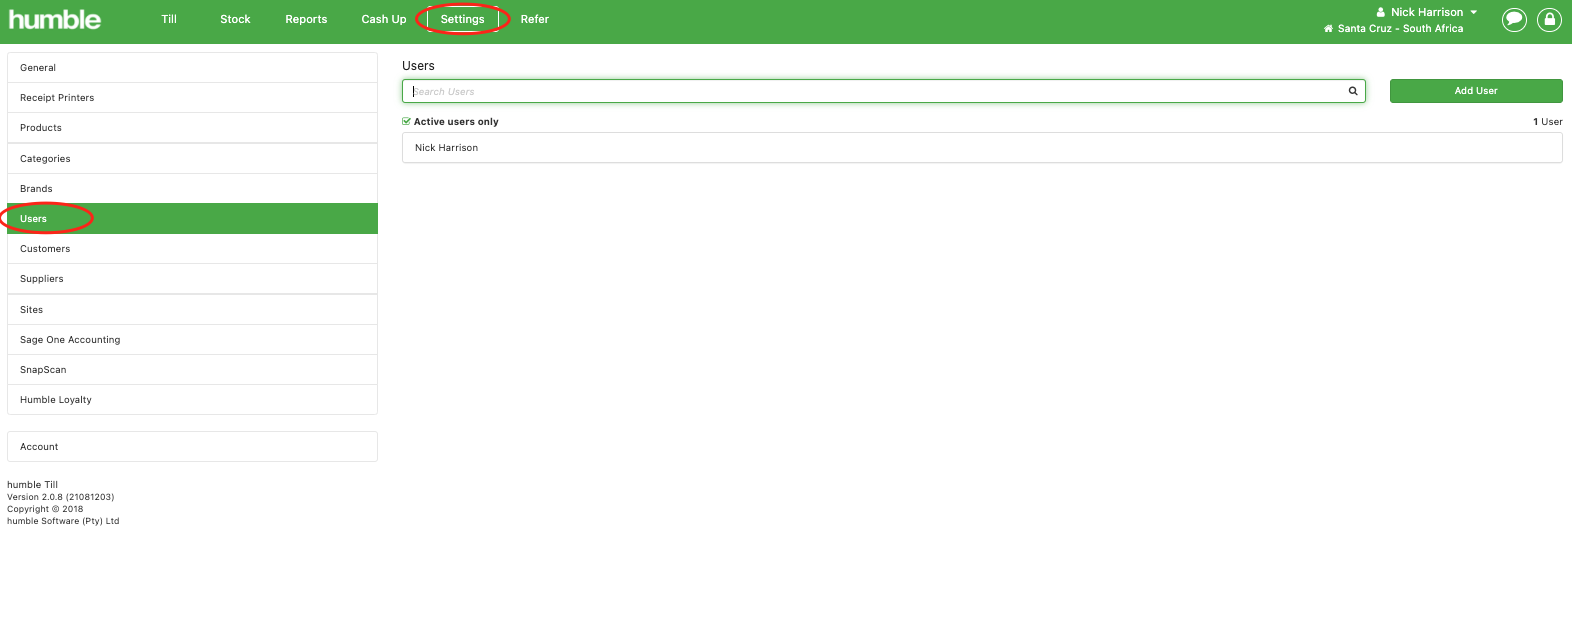Image resolution: width=1572 pixels, height=639 pixels.
Task: Open the Nick Harrison user row
Action: (982, 148)
